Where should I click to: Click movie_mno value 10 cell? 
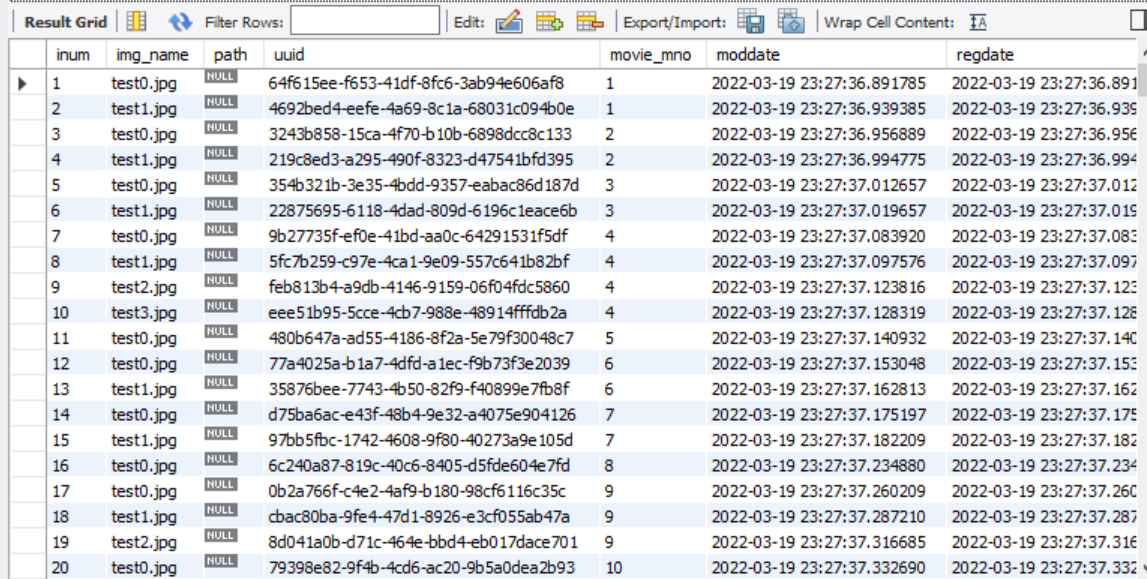point(653,567)
